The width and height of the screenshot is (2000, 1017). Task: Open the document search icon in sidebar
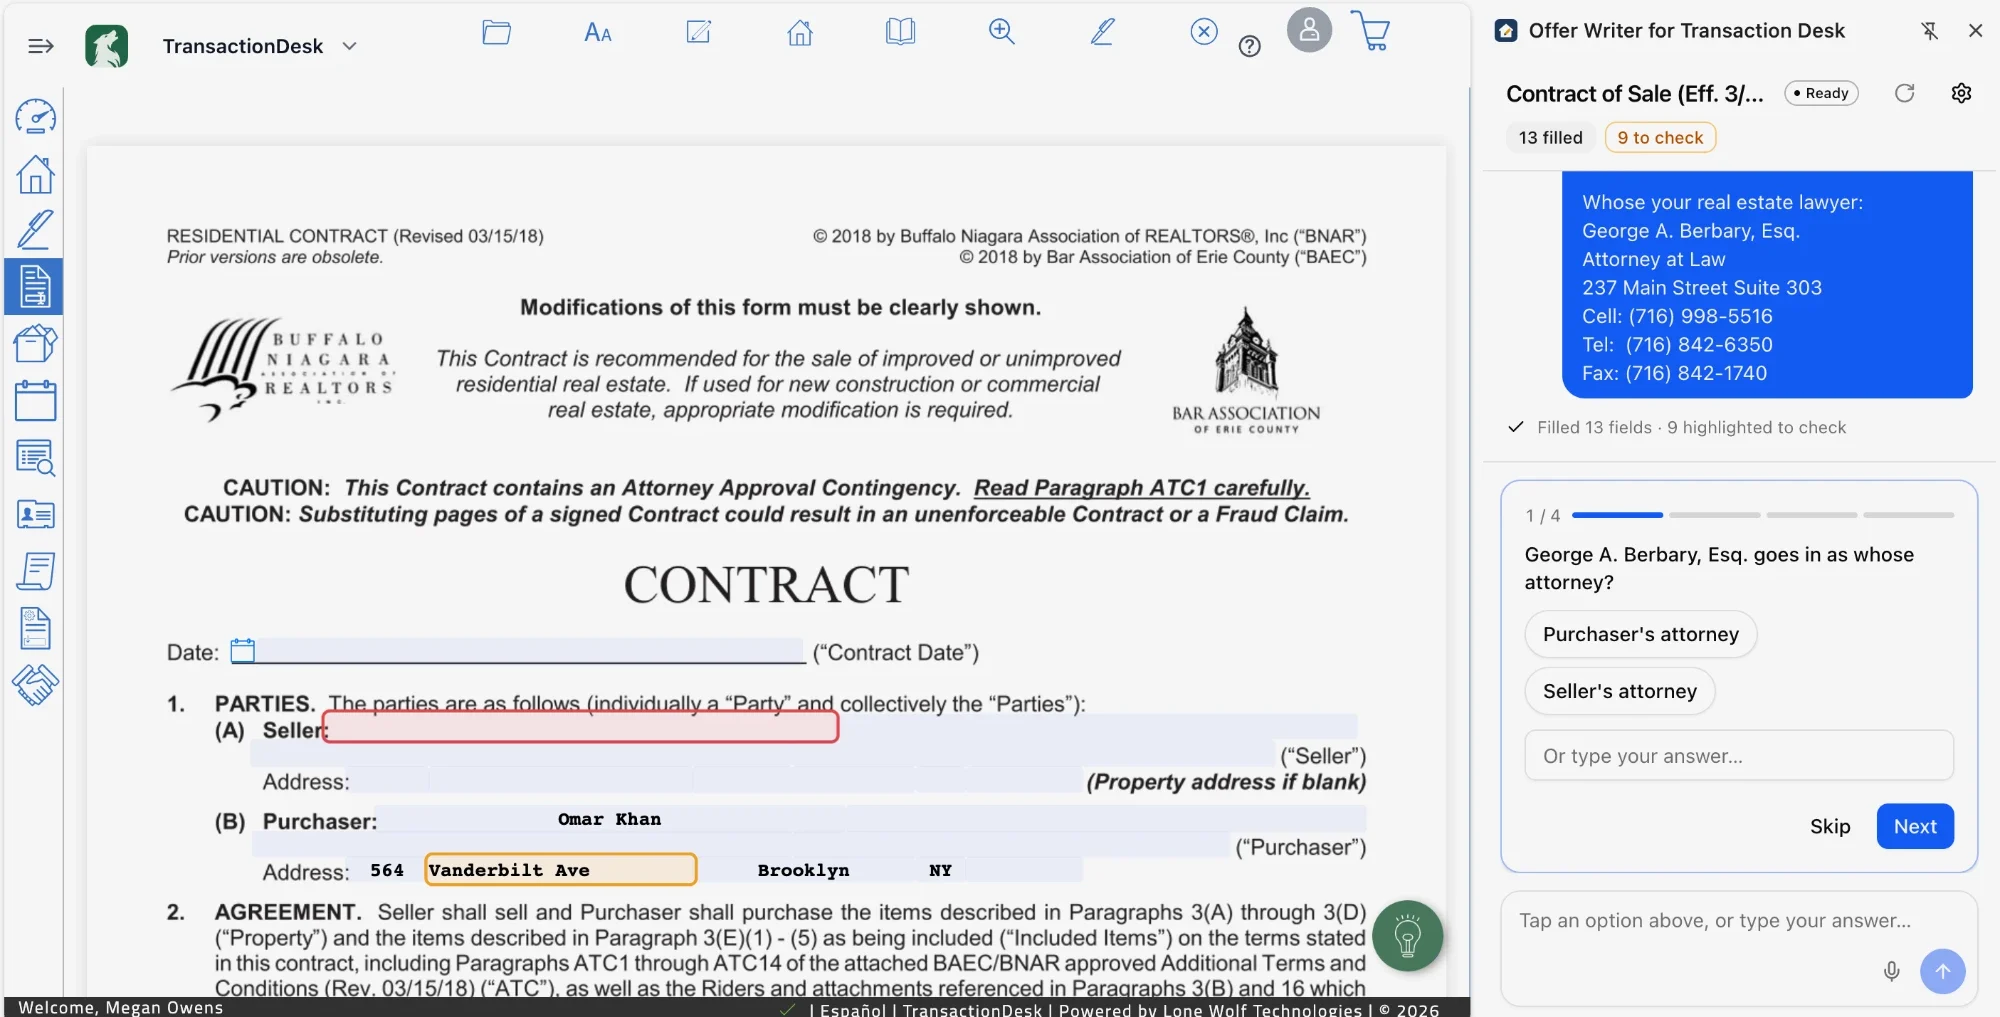pos(36,457)
